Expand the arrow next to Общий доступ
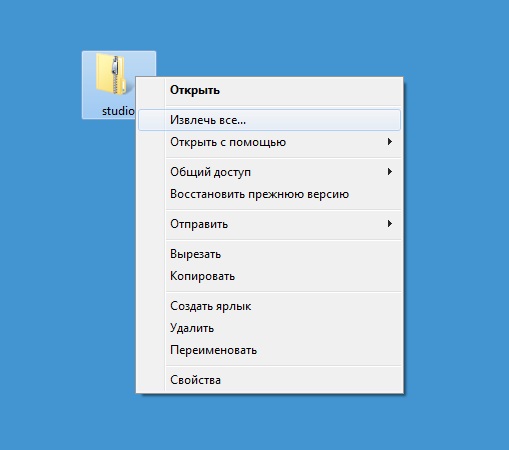This screenshot has height=450, width=509. point(389,172)
